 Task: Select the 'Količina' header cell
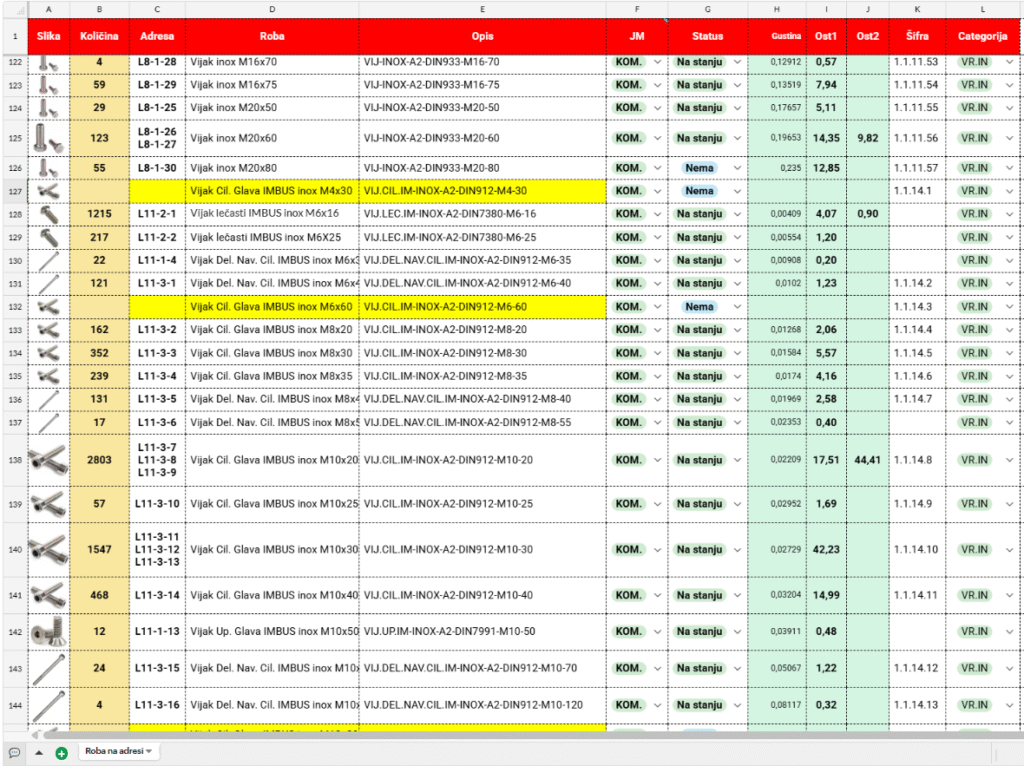coord(99,36)
